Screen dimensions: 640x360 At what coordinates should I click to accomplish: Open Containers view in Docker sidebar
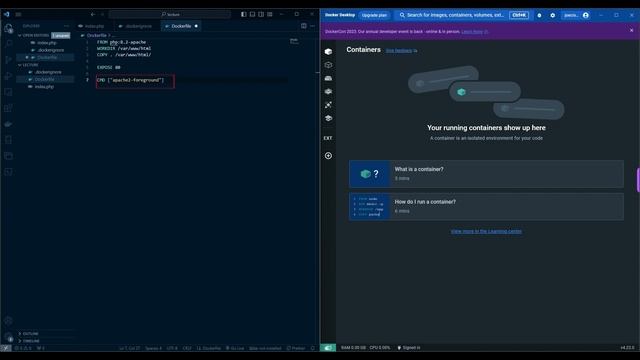tap(328, 51)
